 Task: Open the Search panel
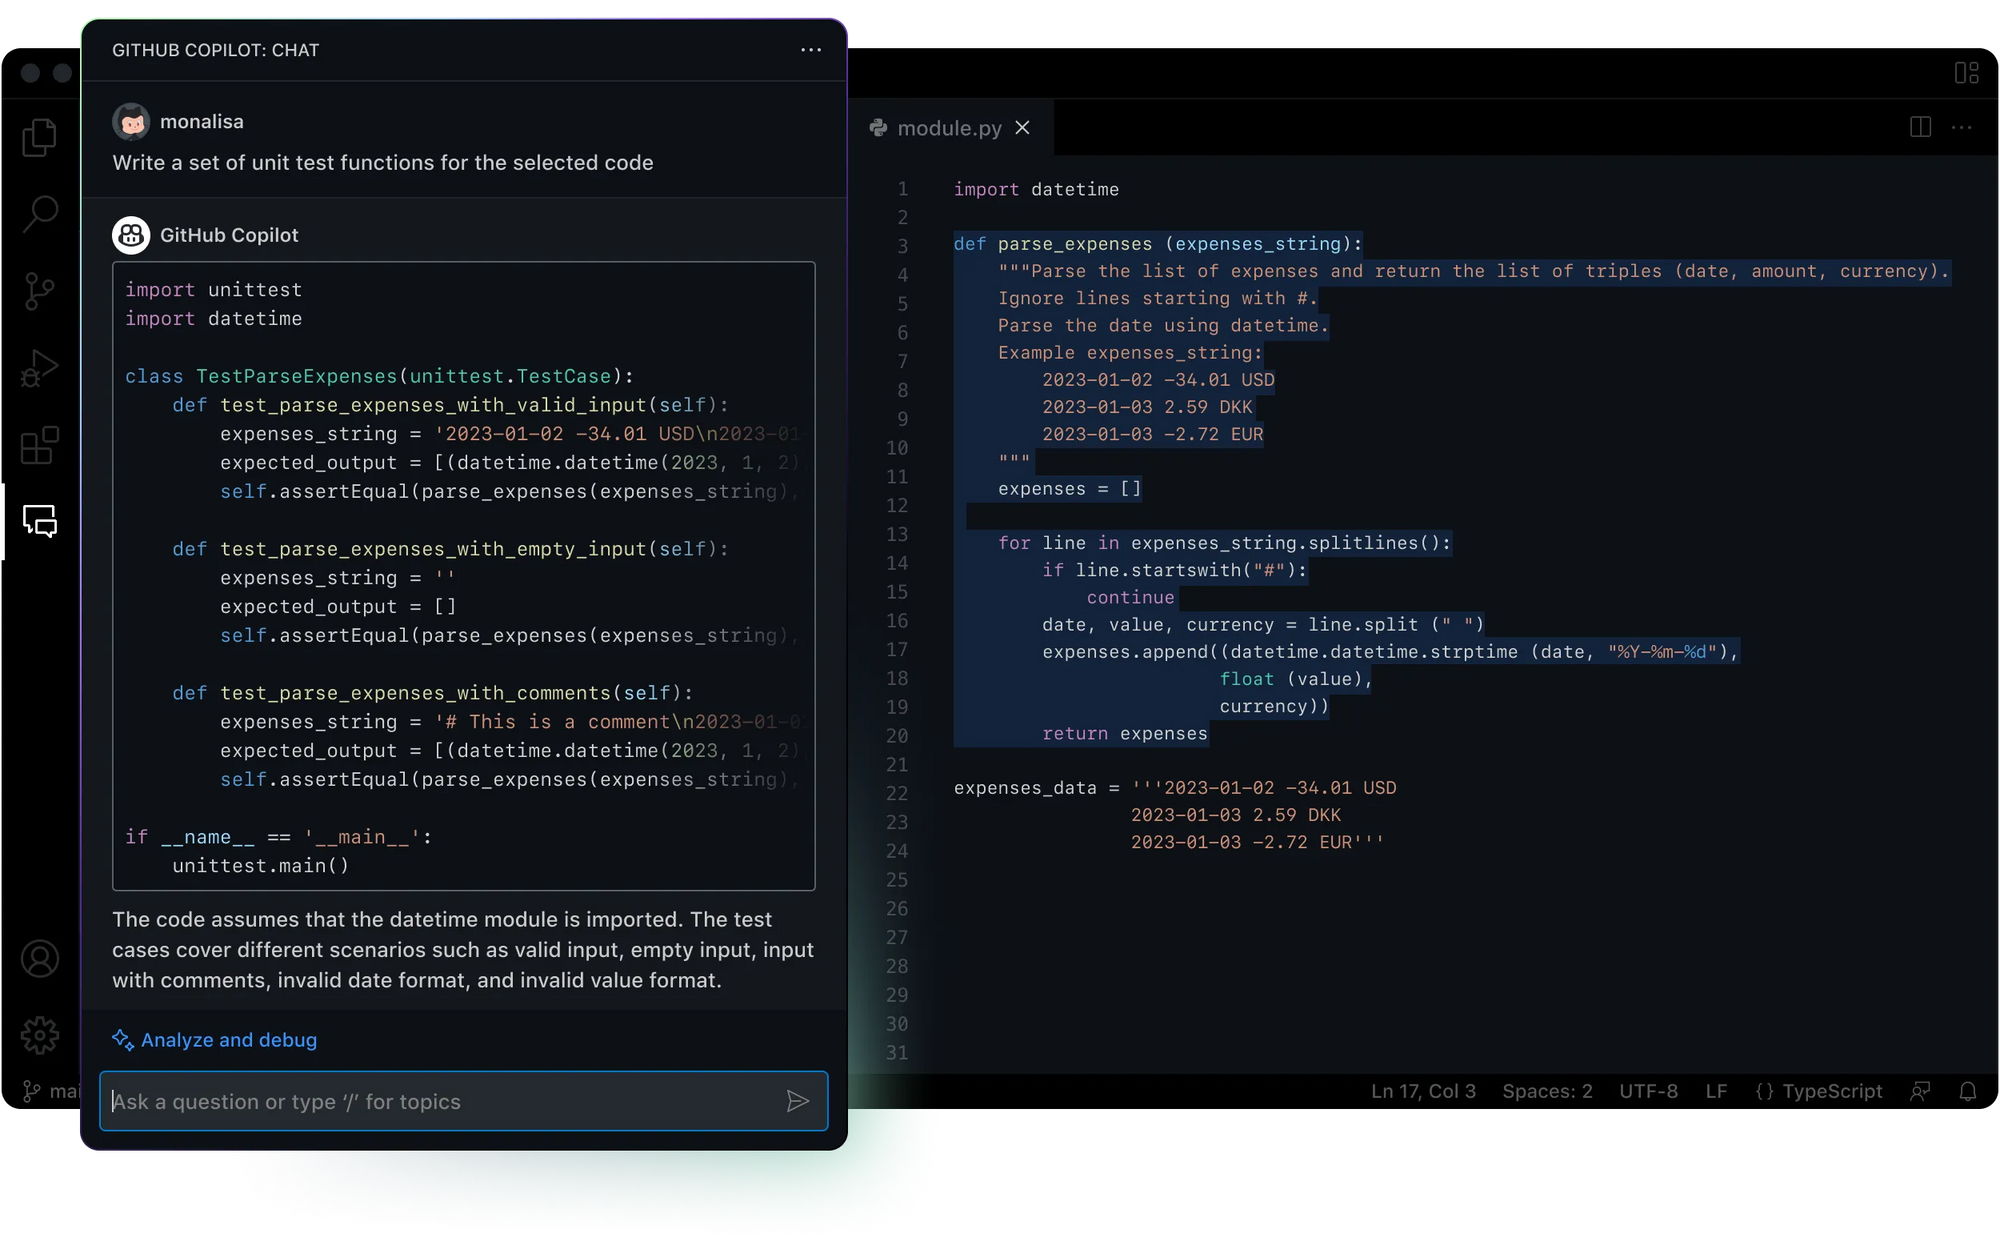(x=40, y=213)
